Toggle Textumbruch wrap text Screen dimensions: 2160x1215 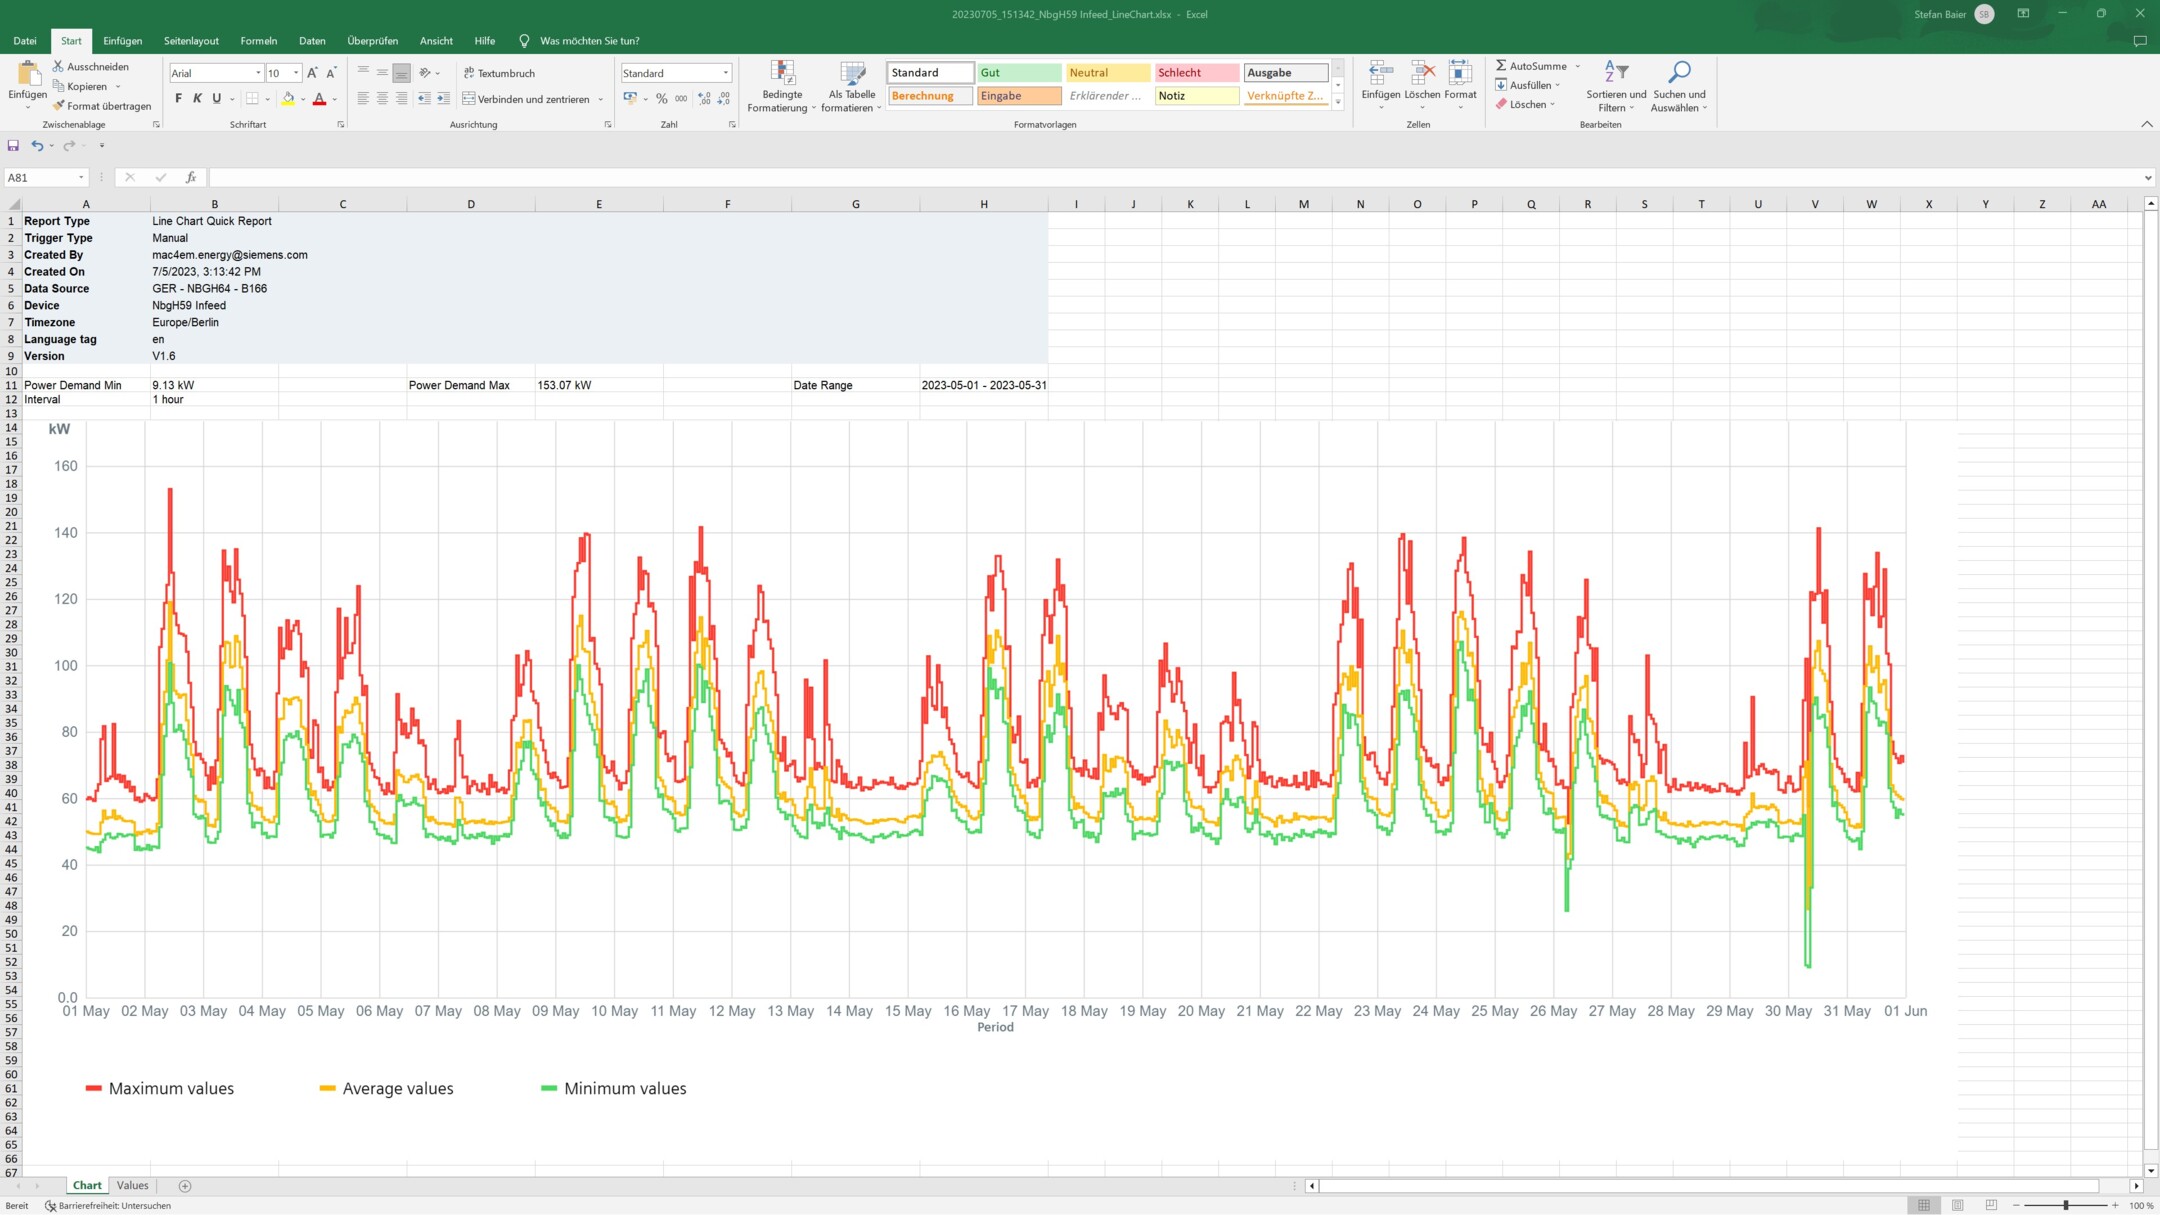point(499,73)
